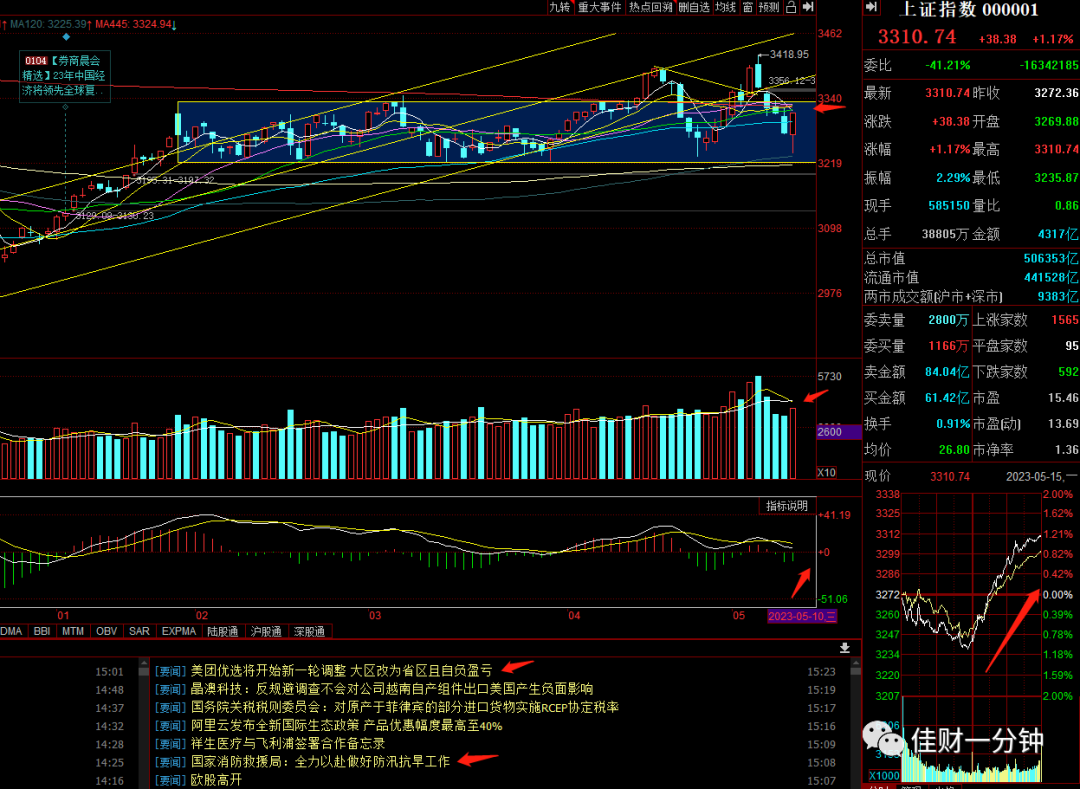Collapse quote panel with arrow icon beside 上证指数

click(x=872, y=7)
